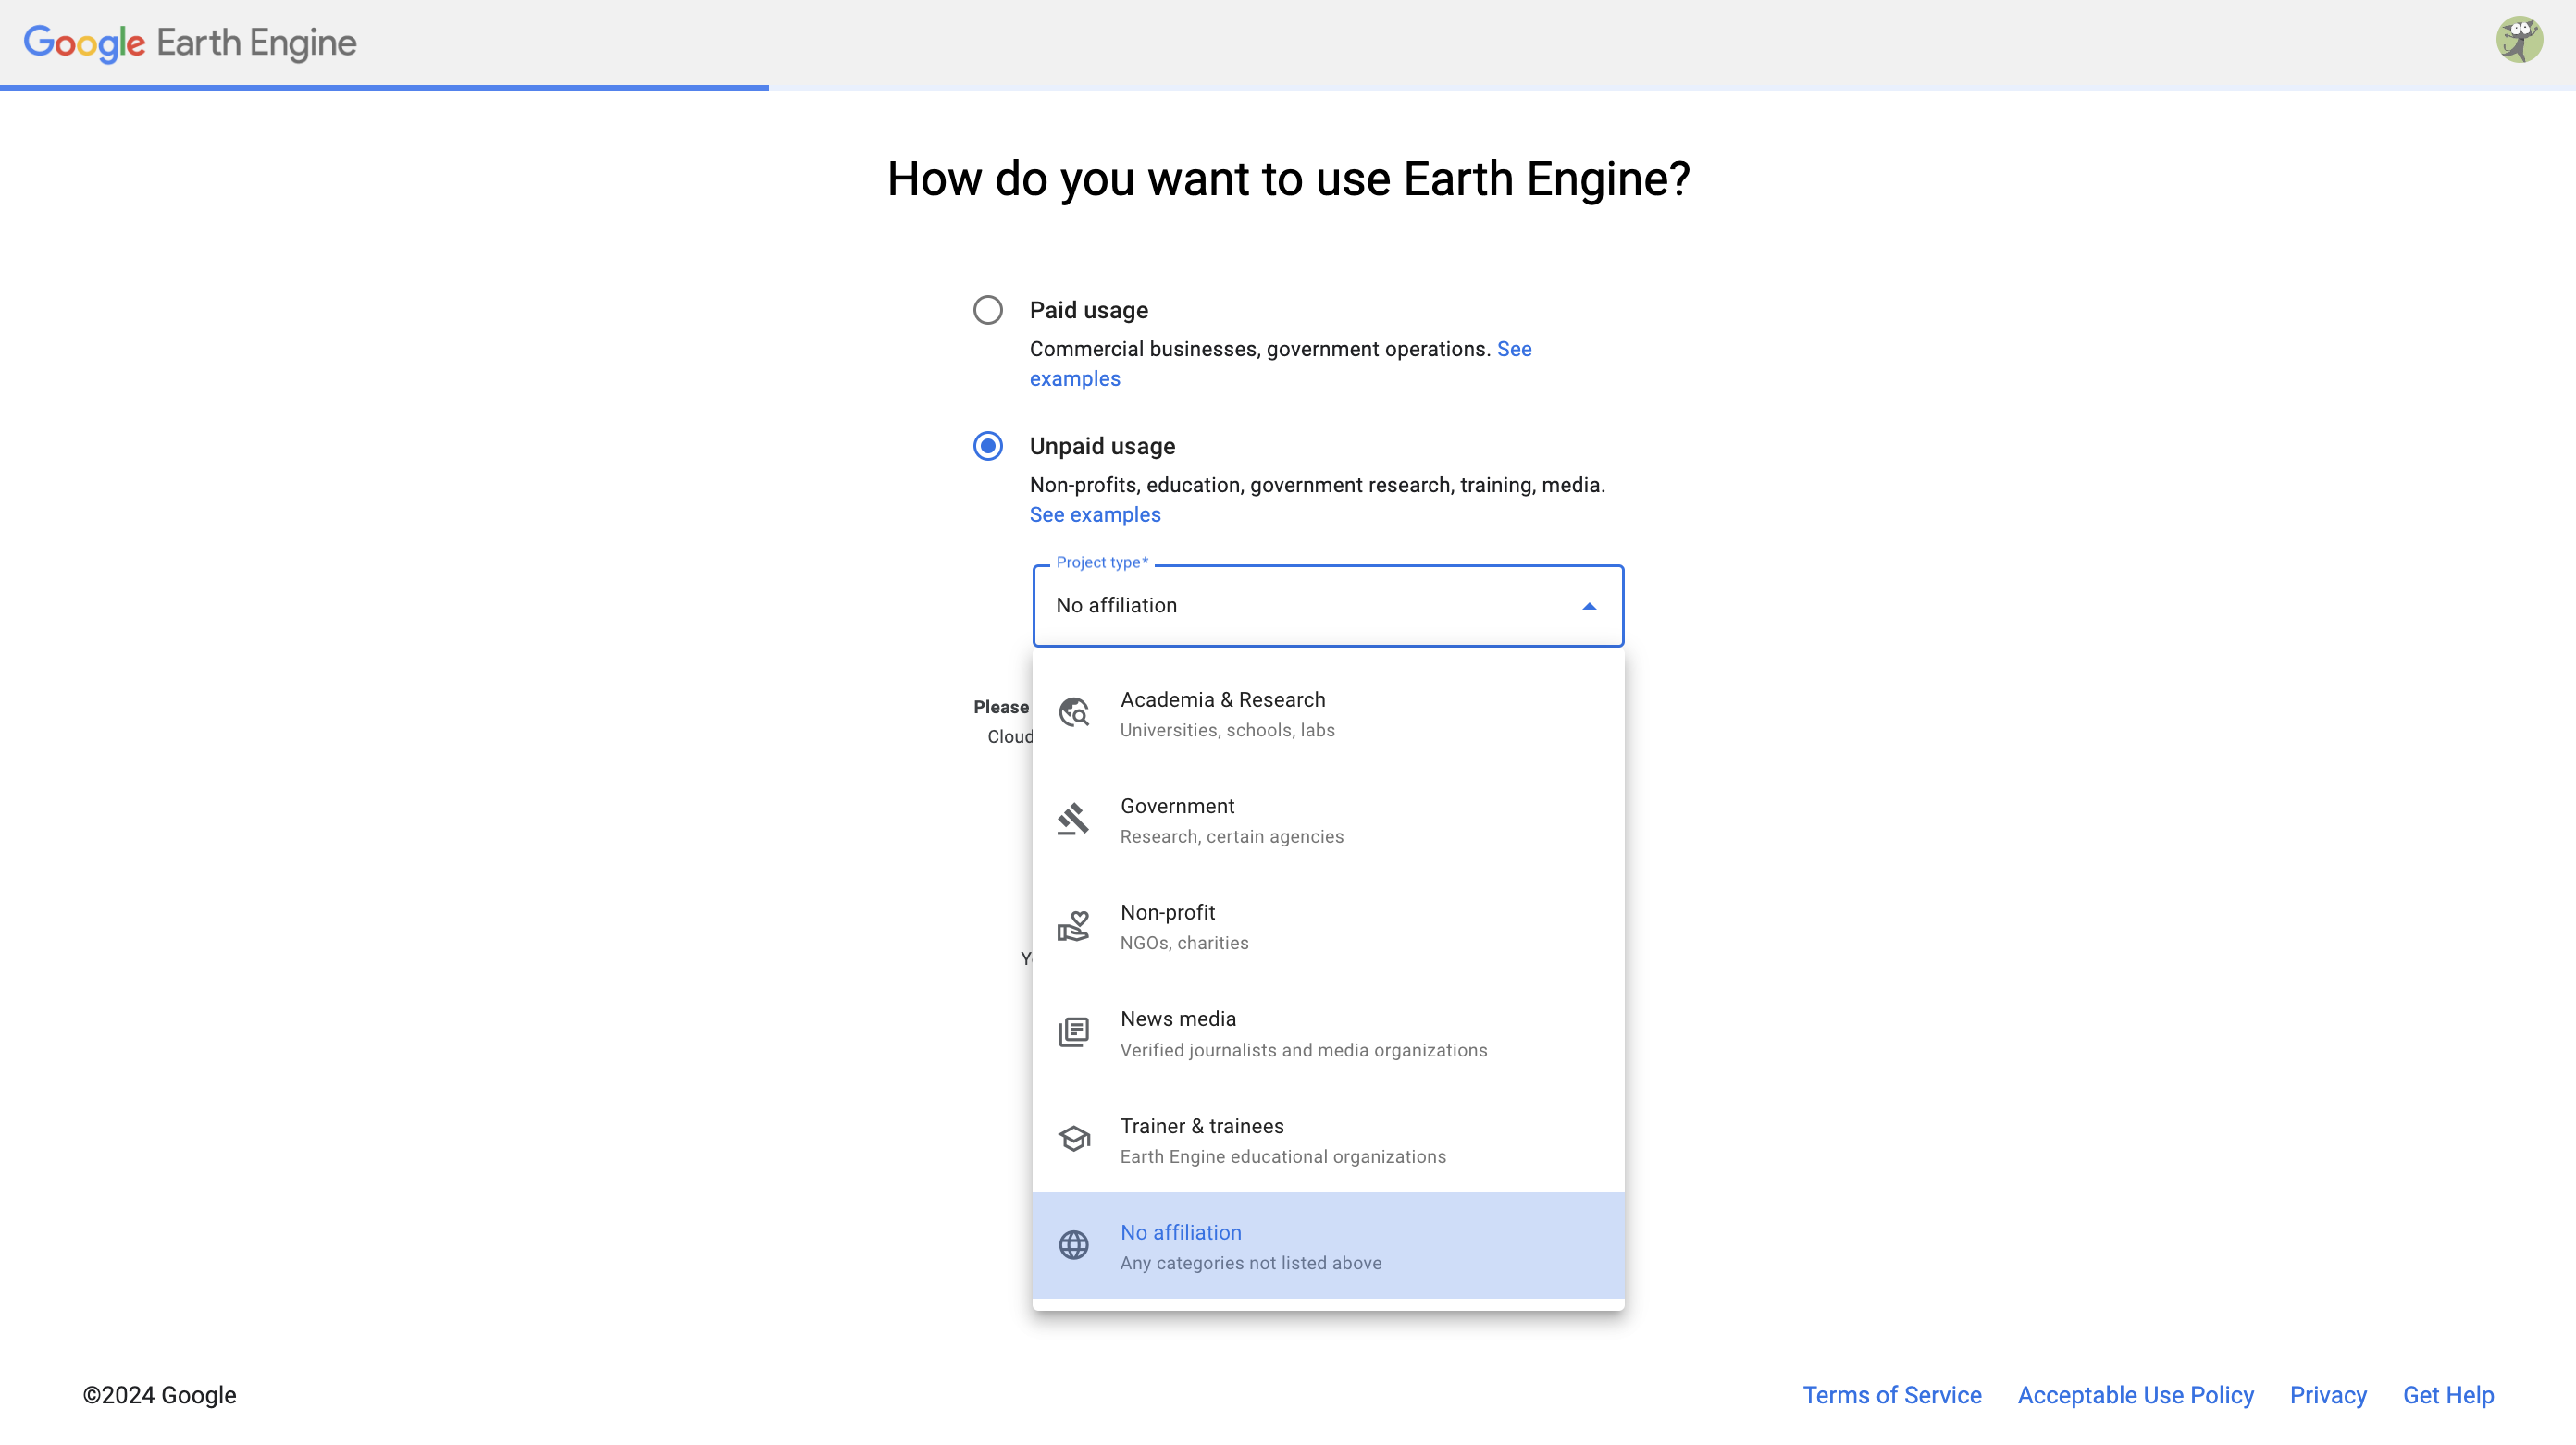The width and height of the screenshot is (2576, 1445).
Task: Click the Get Help footer link
Action: (x=2448, y=1395)
